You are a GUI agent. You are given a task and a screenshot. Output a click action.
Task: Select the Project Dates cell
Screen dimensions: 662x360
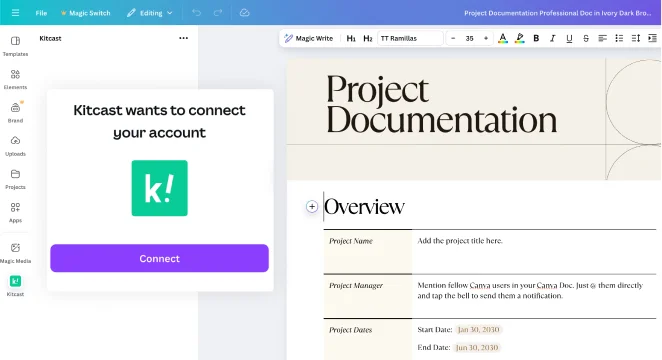pyautogui.click(x=368, y=340)
